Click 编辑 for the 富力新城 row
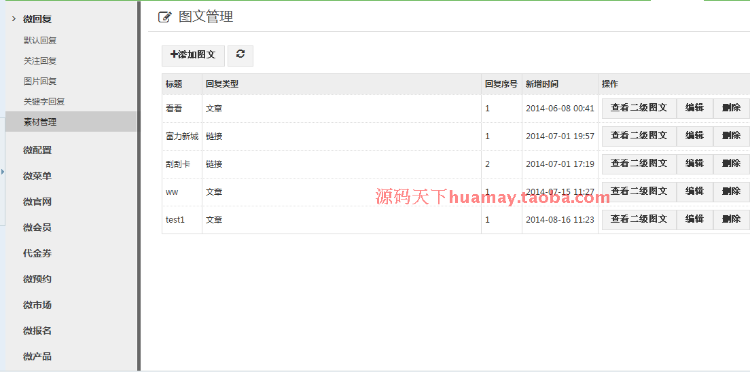This screenshot has height=372, width=750. pos(695,136)
